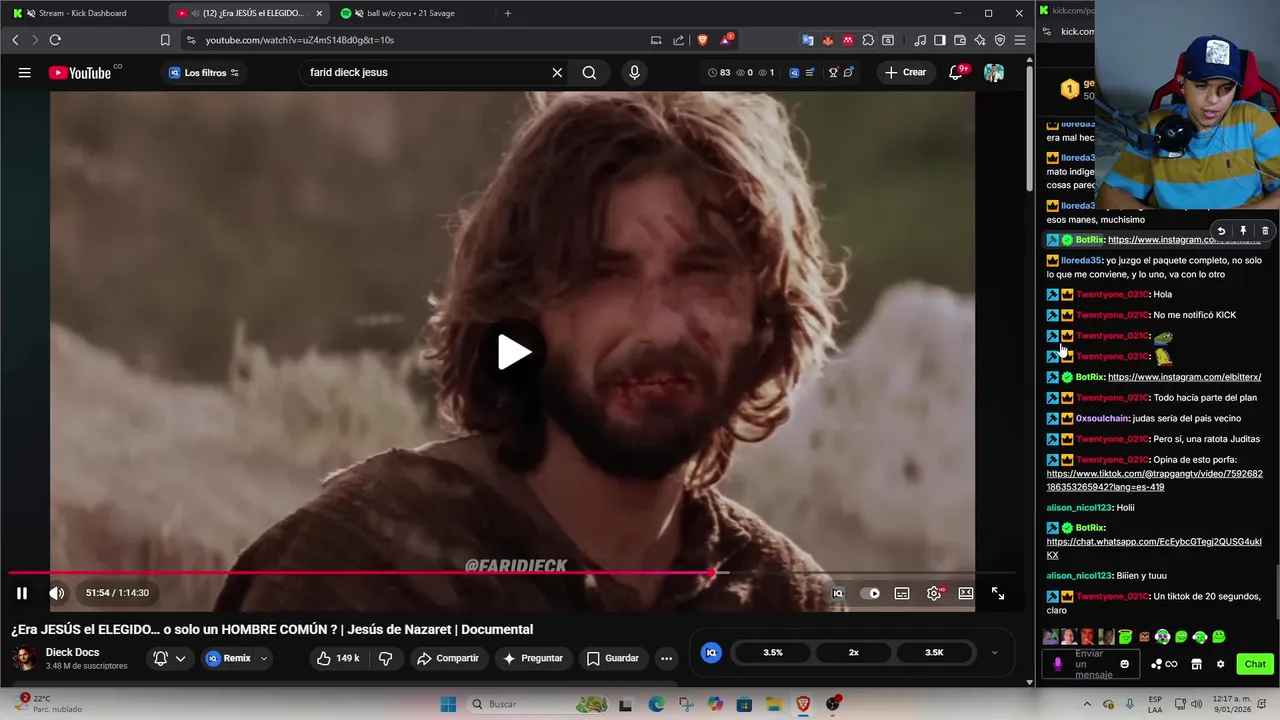This screenshot has width=1280, height=720.
Task: Click the Preguntar button
Action: (532, 658)
